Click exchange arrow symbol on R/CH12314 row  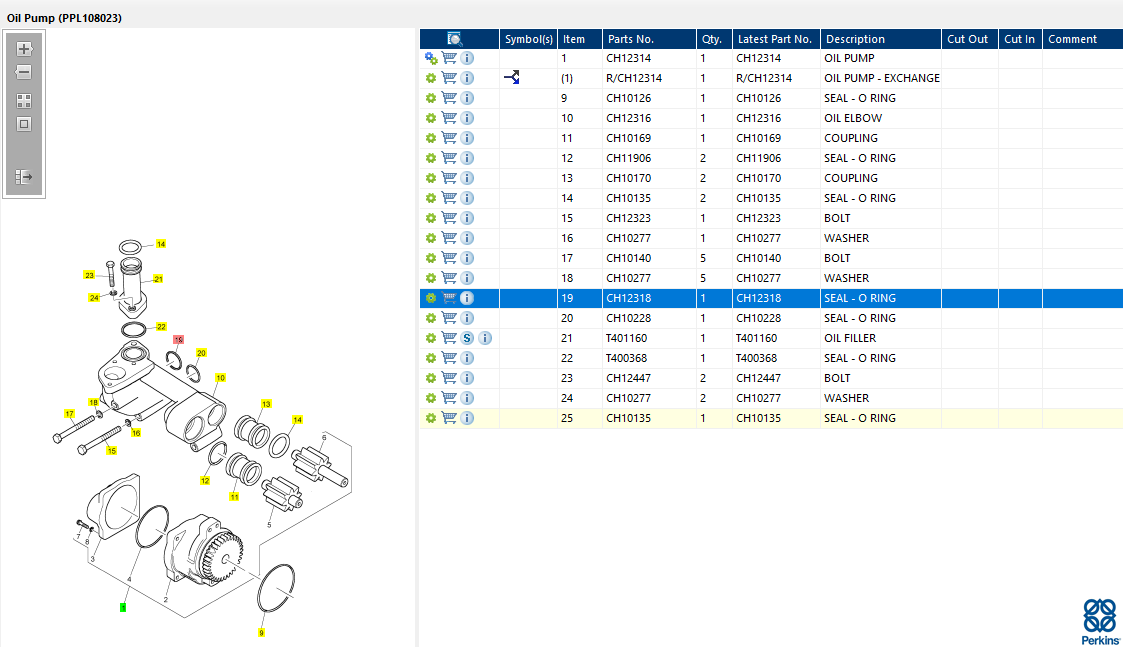(x=512, y=78)
